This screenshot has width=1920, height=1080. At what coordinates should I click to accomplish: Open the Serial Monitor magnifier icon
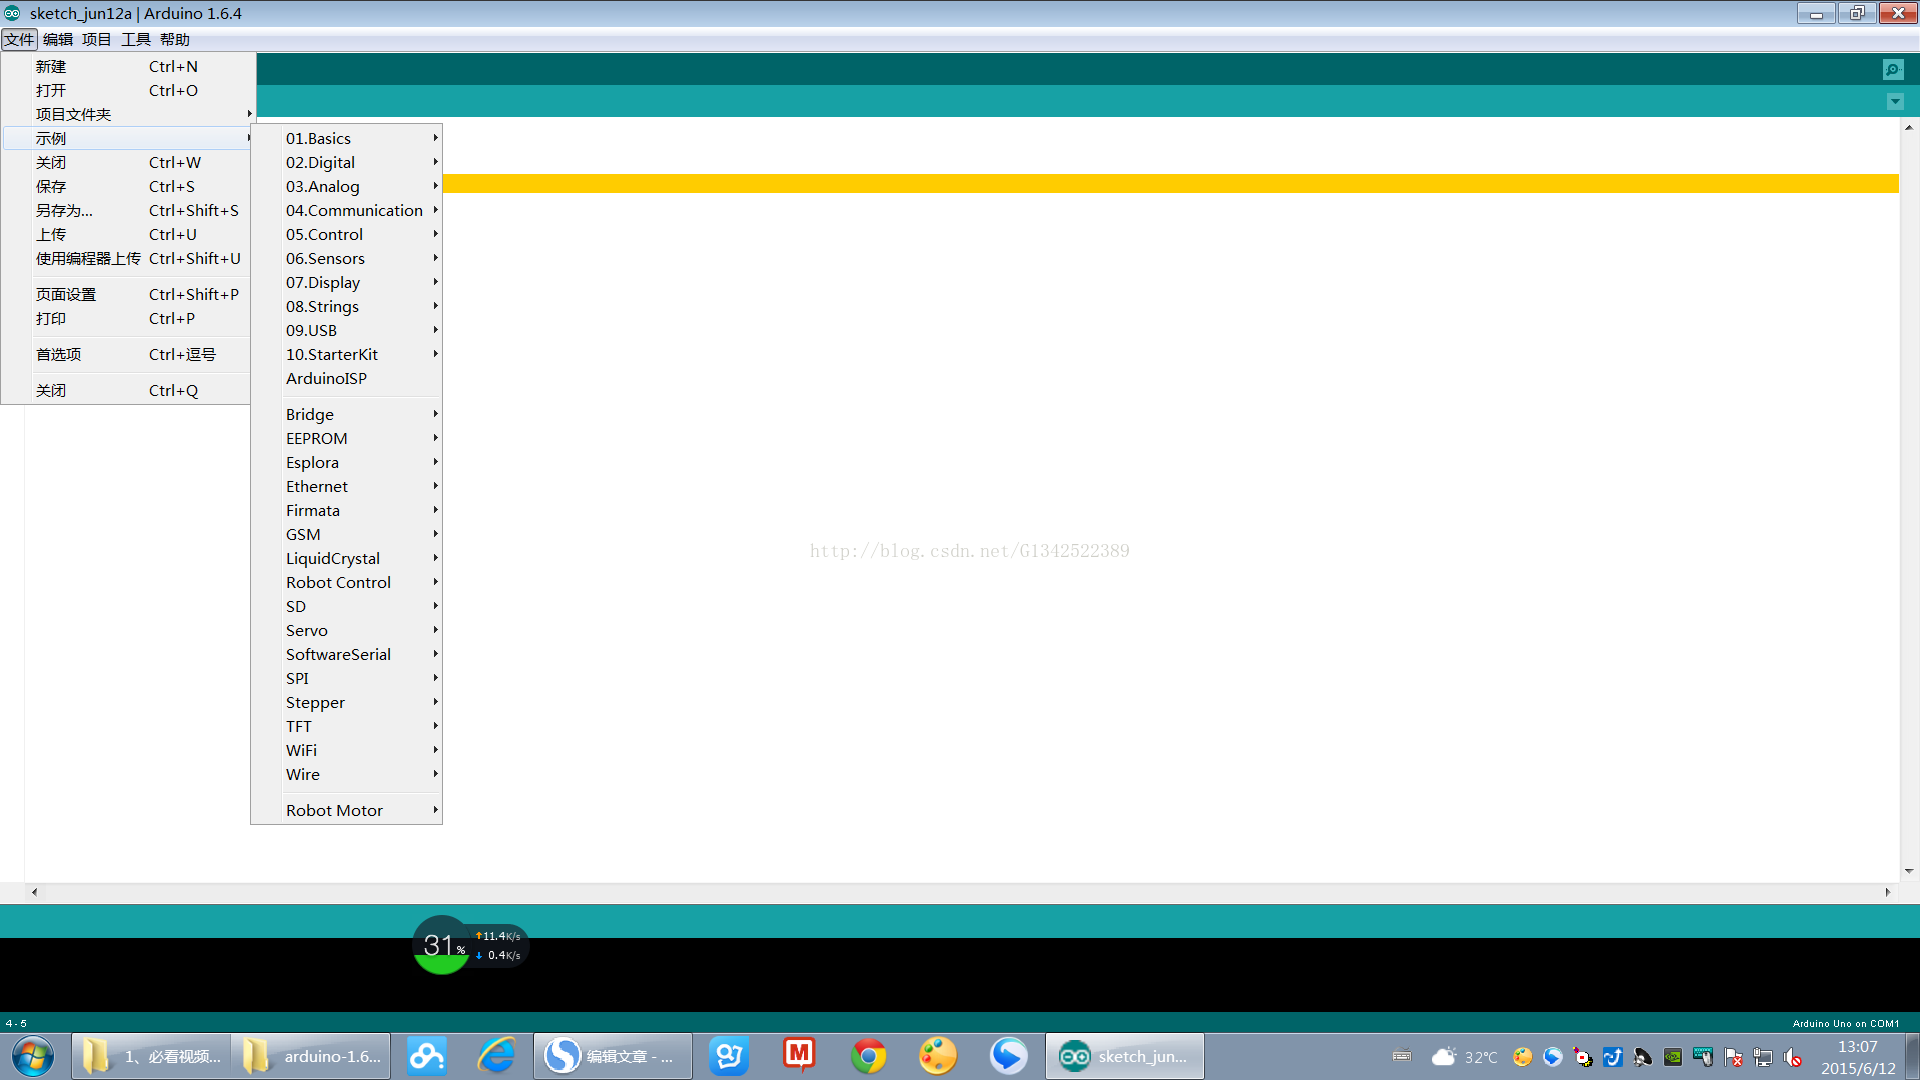pyautogui.click(x=1893, y=69)
